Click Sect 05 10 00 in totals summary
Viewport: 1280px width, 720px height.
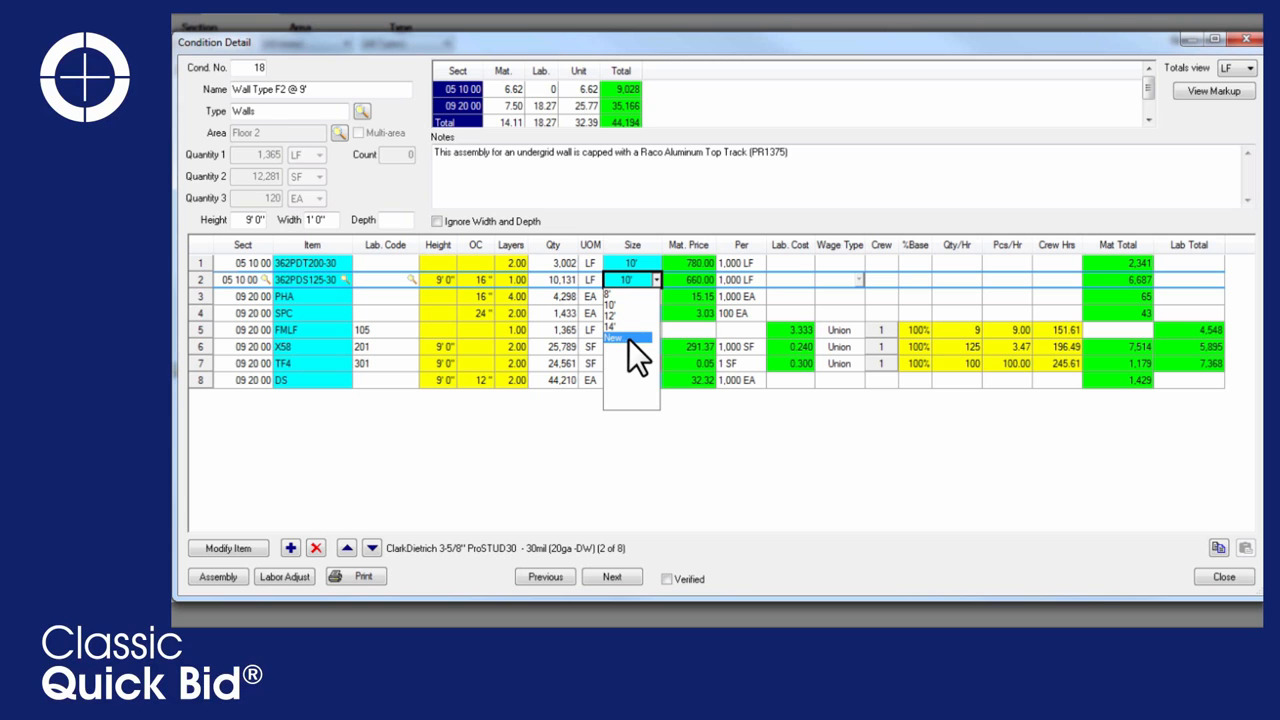(x=458, y=89)
